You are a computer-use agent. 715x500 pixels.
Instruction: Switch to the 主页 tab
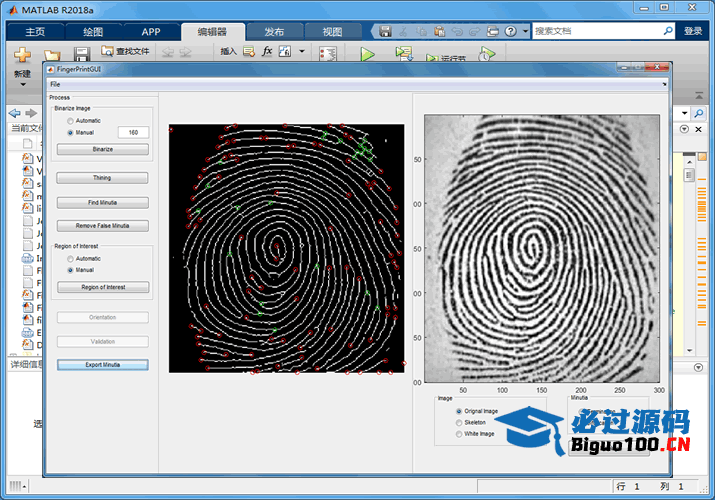pyautogui.click(x=35, y=31)
